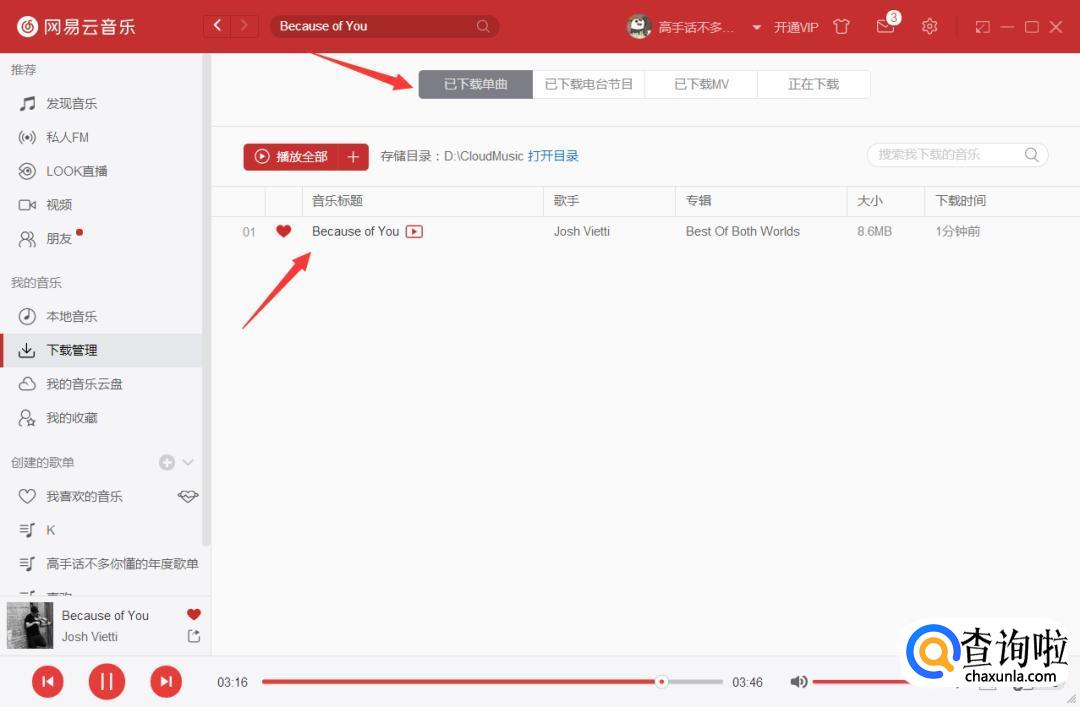Open the skin theme shirt icon
This screenshot has width=1080, height=707.
point(841,27)
